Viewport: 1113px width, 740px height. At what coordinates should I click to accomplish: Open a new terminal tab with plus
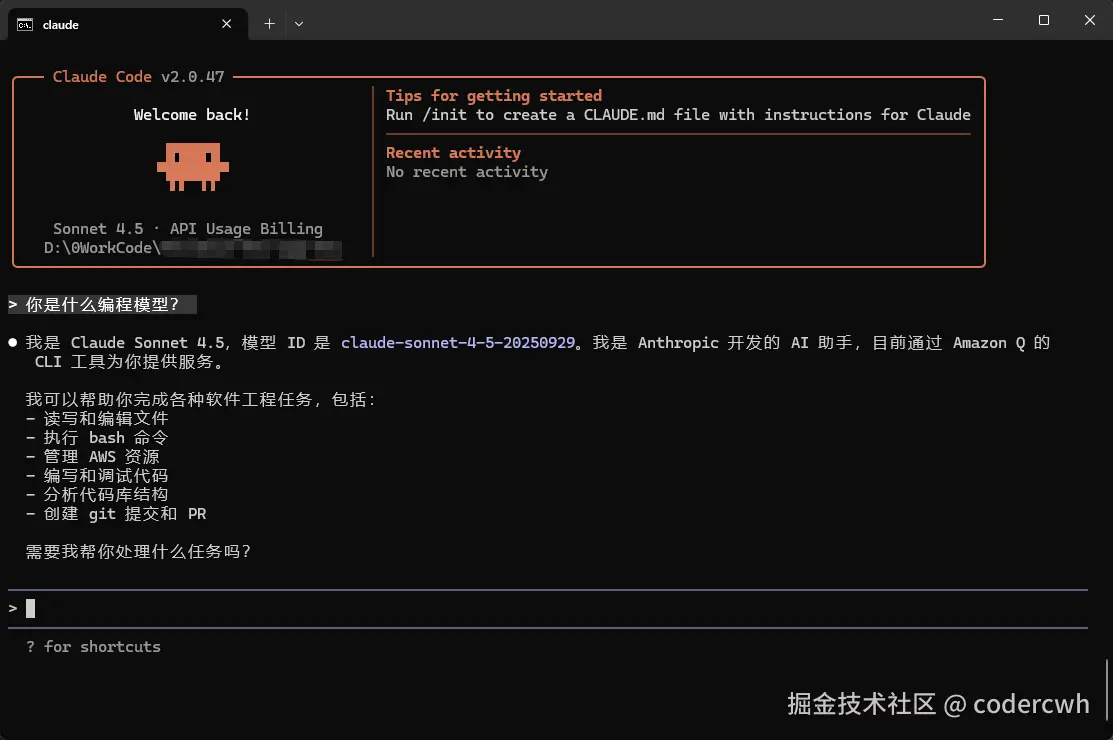(269, 23)
